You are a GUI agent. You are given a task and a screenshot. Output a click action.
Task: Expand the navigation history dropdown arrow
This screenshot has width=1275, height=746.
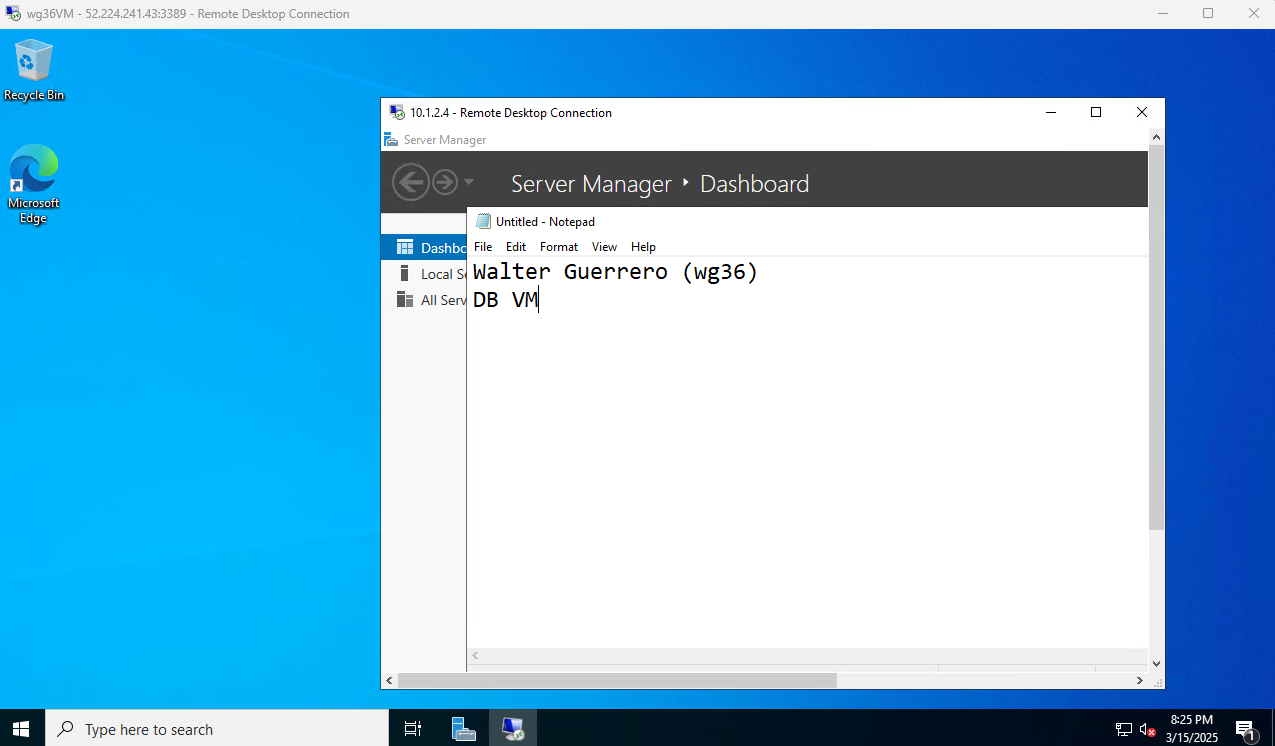pos(469,183)
